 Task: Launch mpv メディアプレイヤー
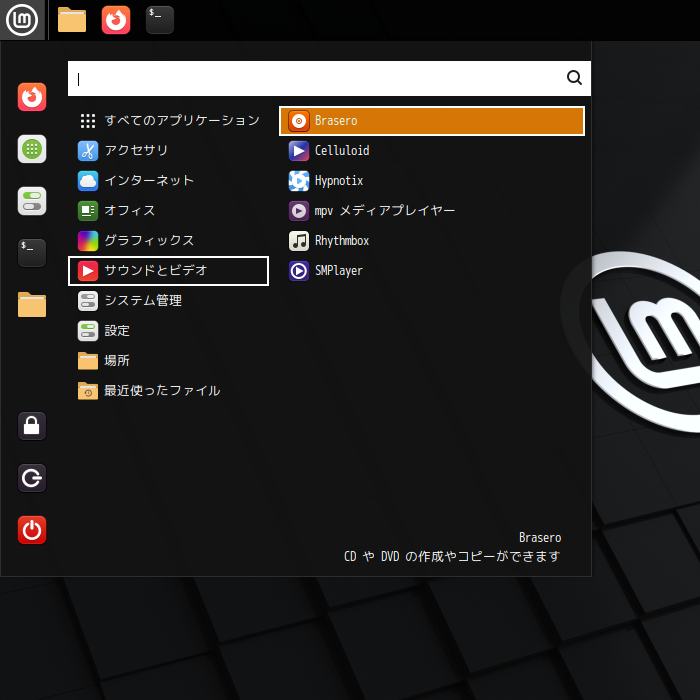[x=432, y=211]
